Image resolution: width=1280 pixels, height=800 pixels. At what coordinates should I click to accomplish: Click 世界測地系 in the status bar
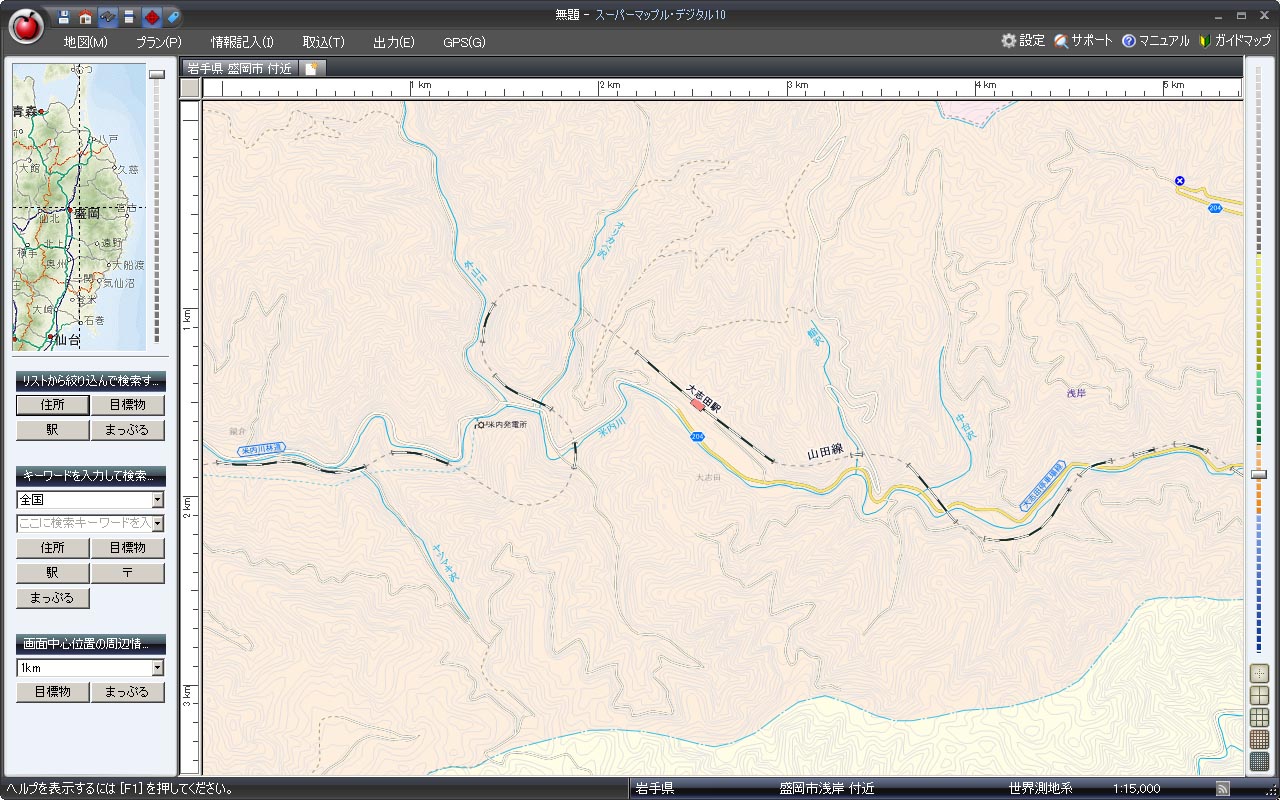coord(1040,788)
